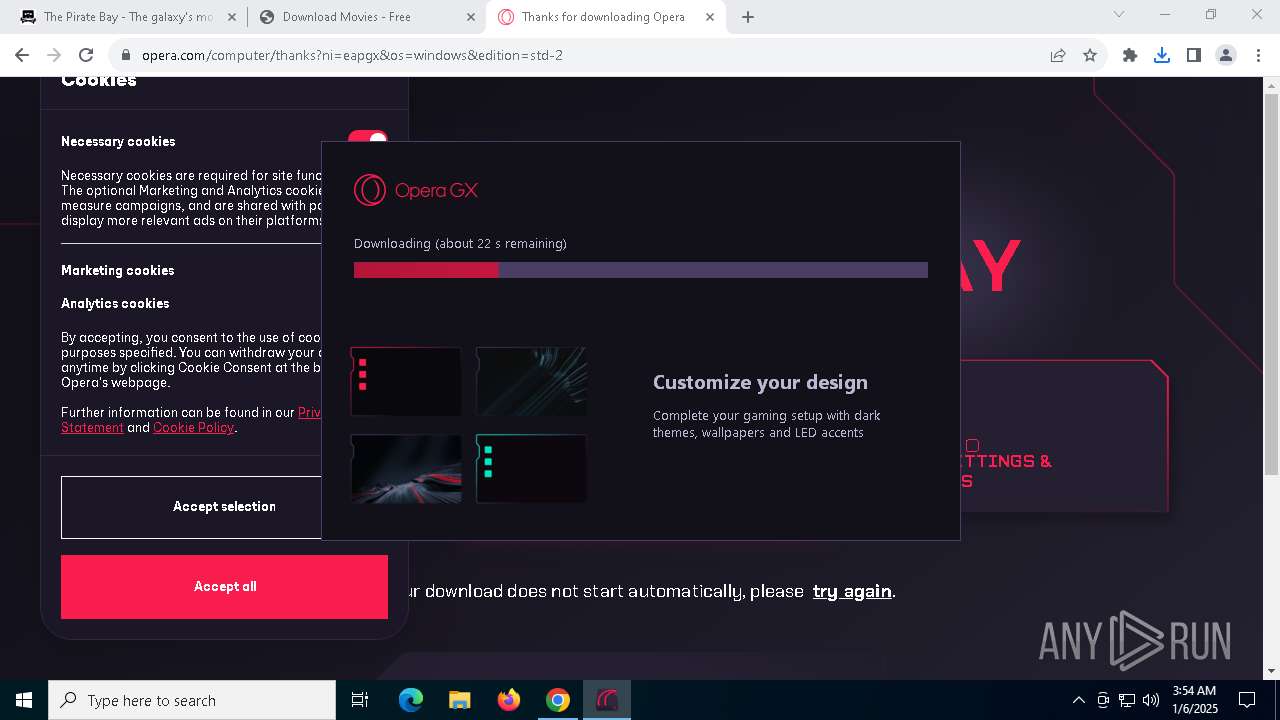Expand the tab search dropdown arrow
The image size is (1280, 720).
click(x=1119, y=15)
